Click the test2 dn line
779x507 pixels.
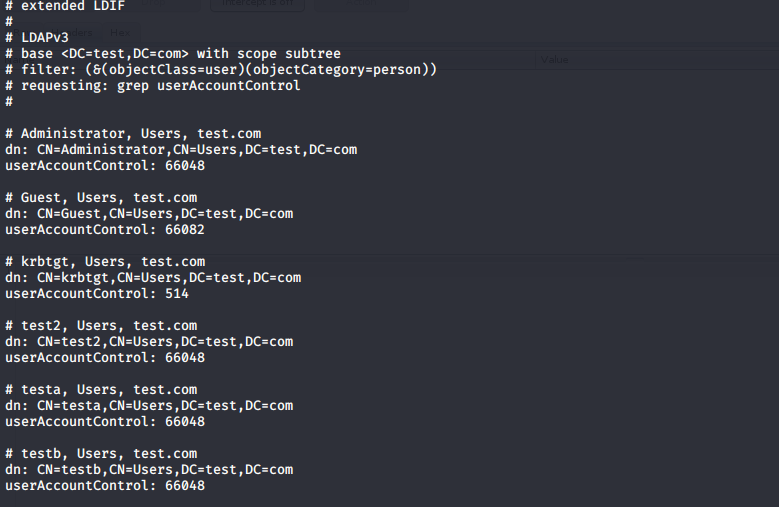(149, 342)
